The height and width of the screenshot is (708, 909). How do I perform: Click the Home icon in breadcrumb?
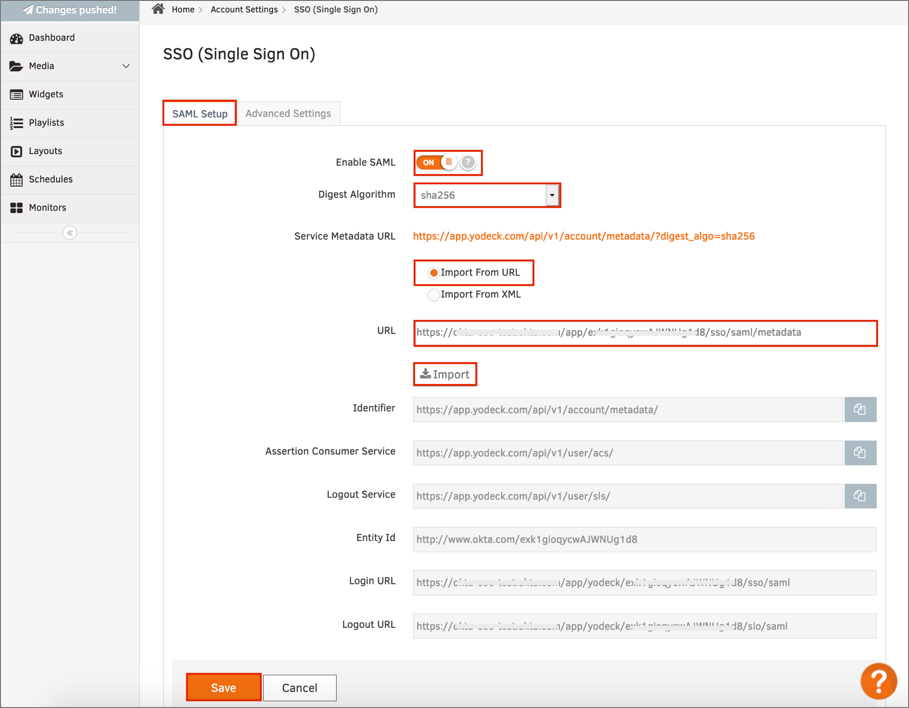click(158, 9)
